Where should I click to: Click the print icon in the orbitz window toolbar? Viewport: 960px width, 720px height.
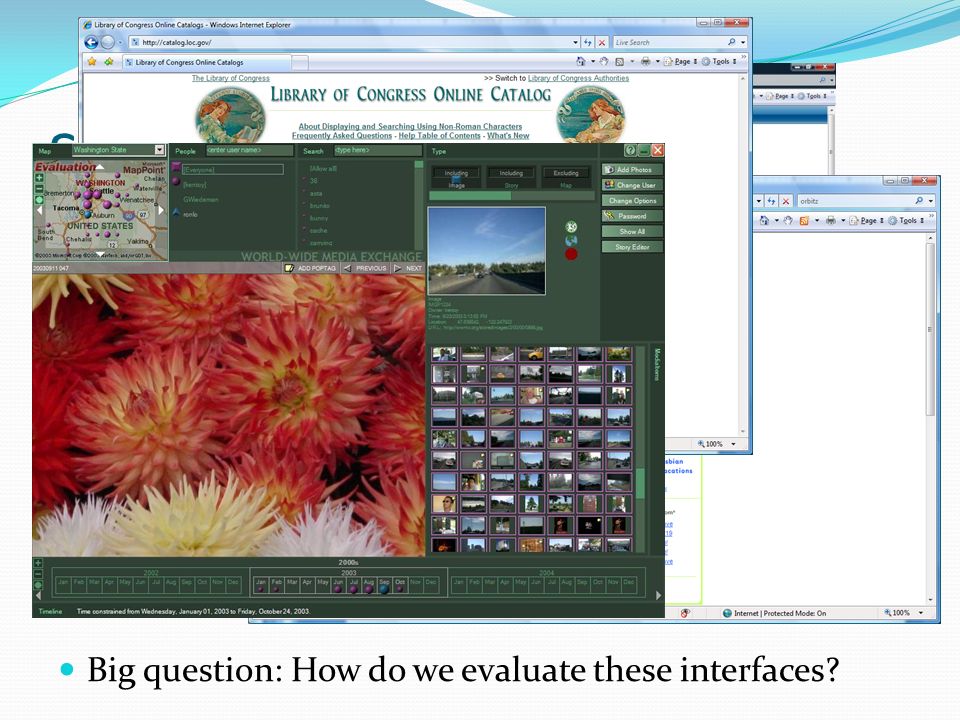tap(831, 220)
